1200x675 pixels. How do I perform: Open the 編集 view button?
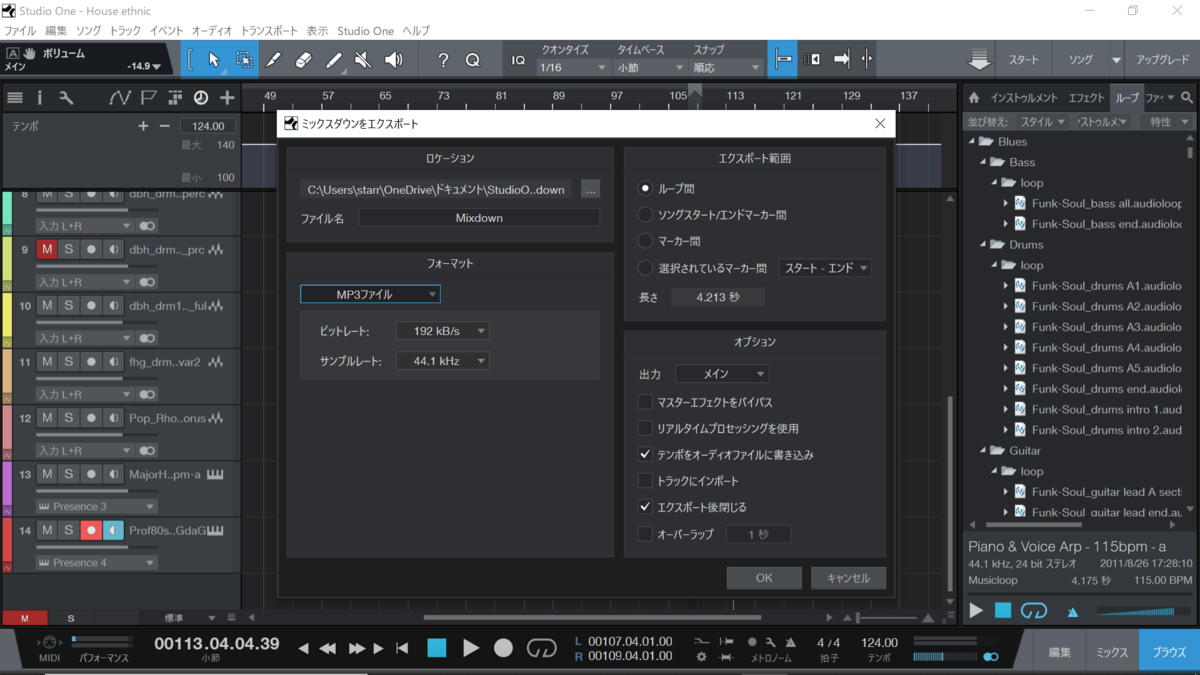pos(1060,652)
